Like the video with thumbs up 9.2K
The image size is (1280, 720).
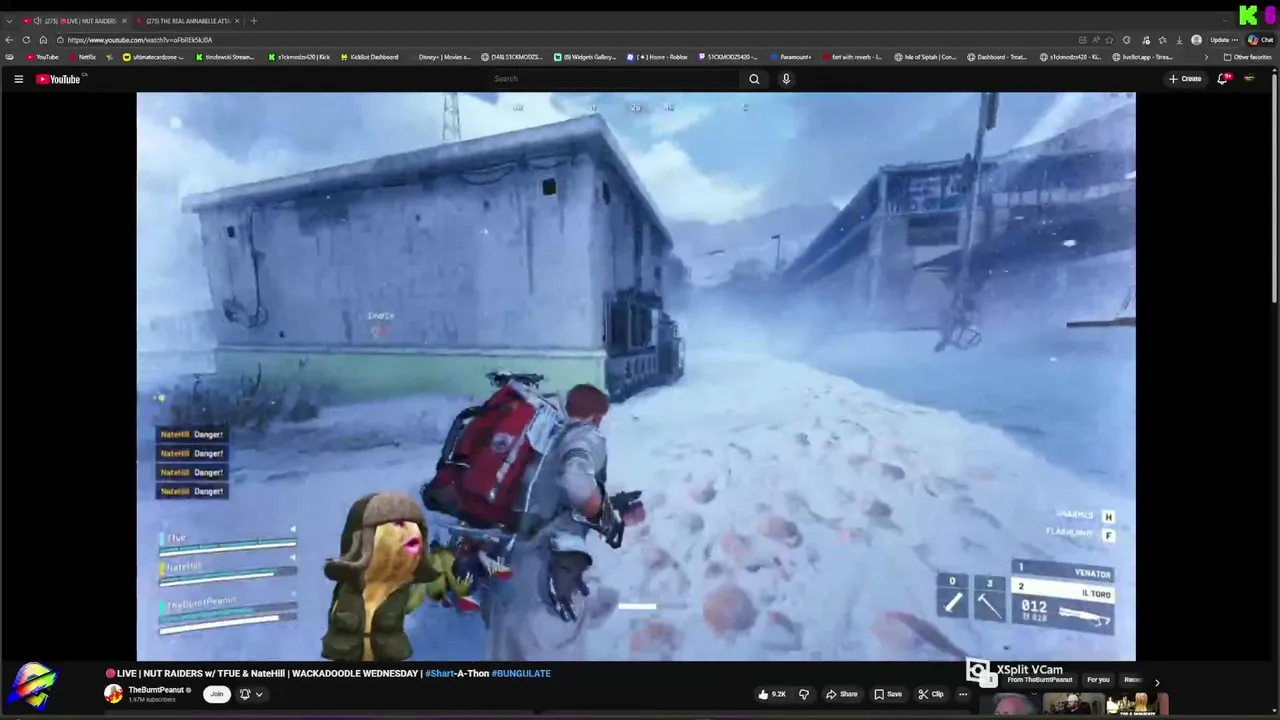pyautogui.click(x=772, y=694)
